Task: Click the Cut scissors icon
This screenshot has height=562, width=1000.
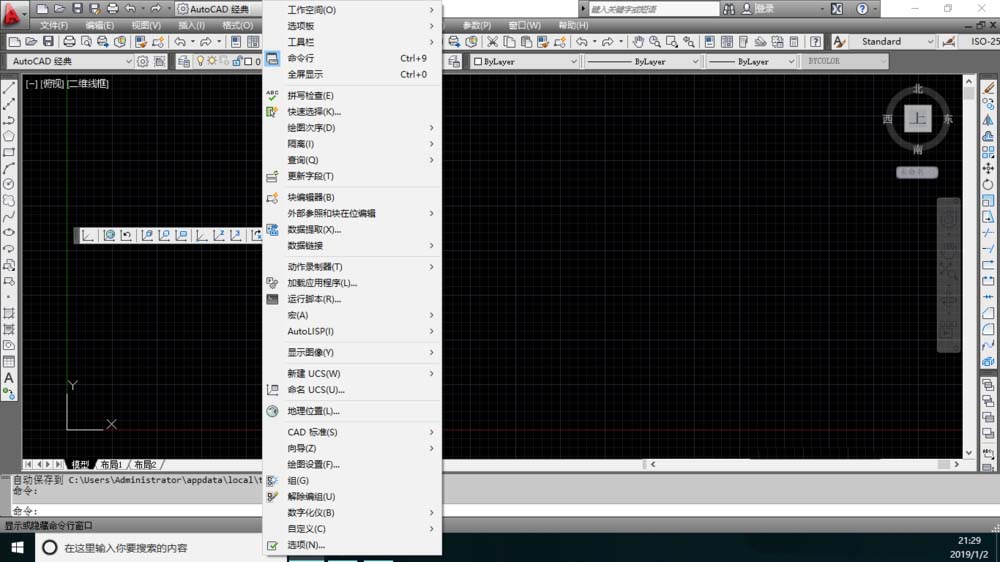Action: pos(492,41)
